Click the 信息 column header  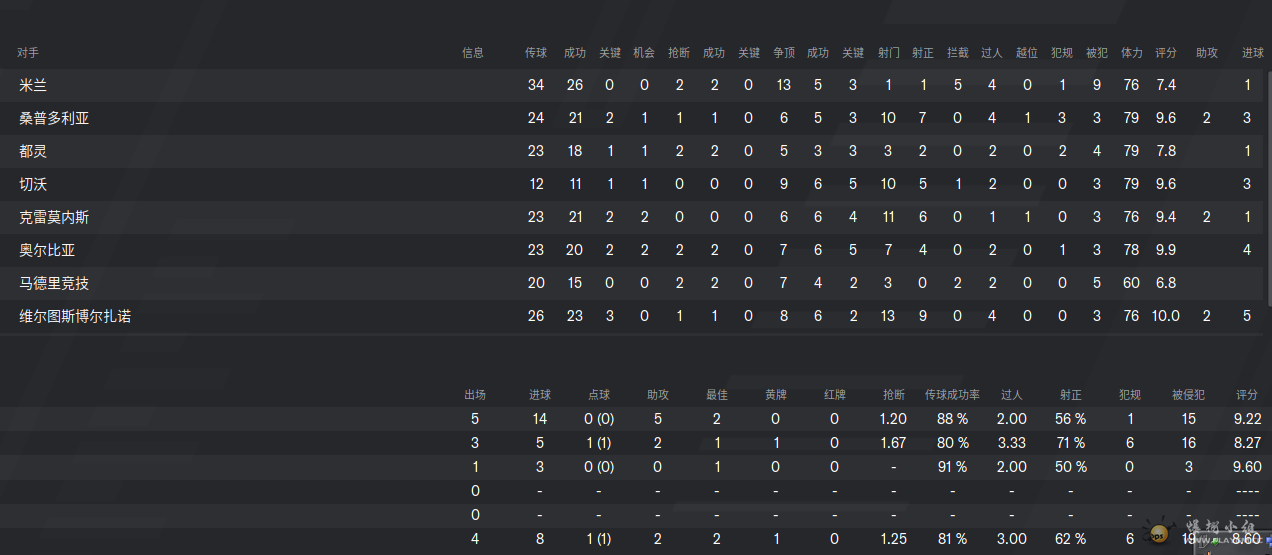click(x=473, y=53)
